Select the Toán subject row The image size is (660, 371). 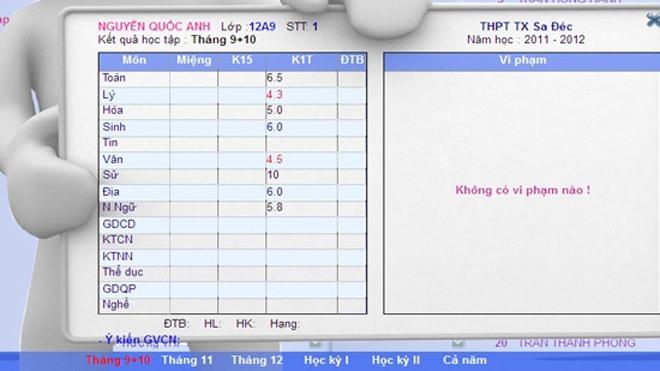point(233,78)
